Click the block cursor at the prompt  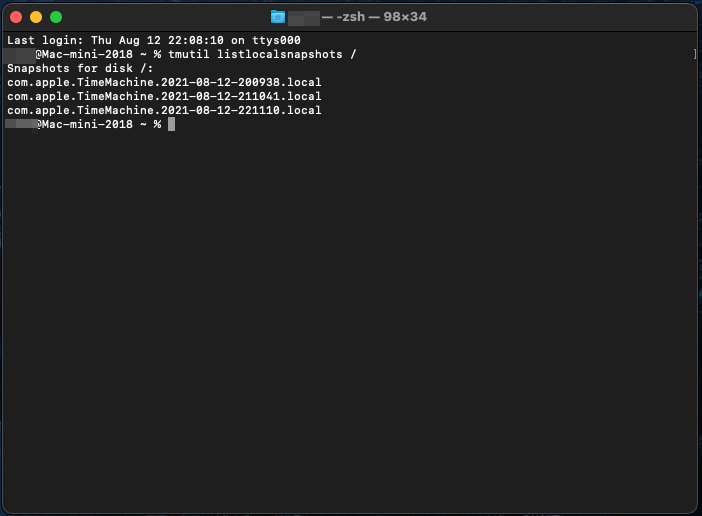point(172,124)
